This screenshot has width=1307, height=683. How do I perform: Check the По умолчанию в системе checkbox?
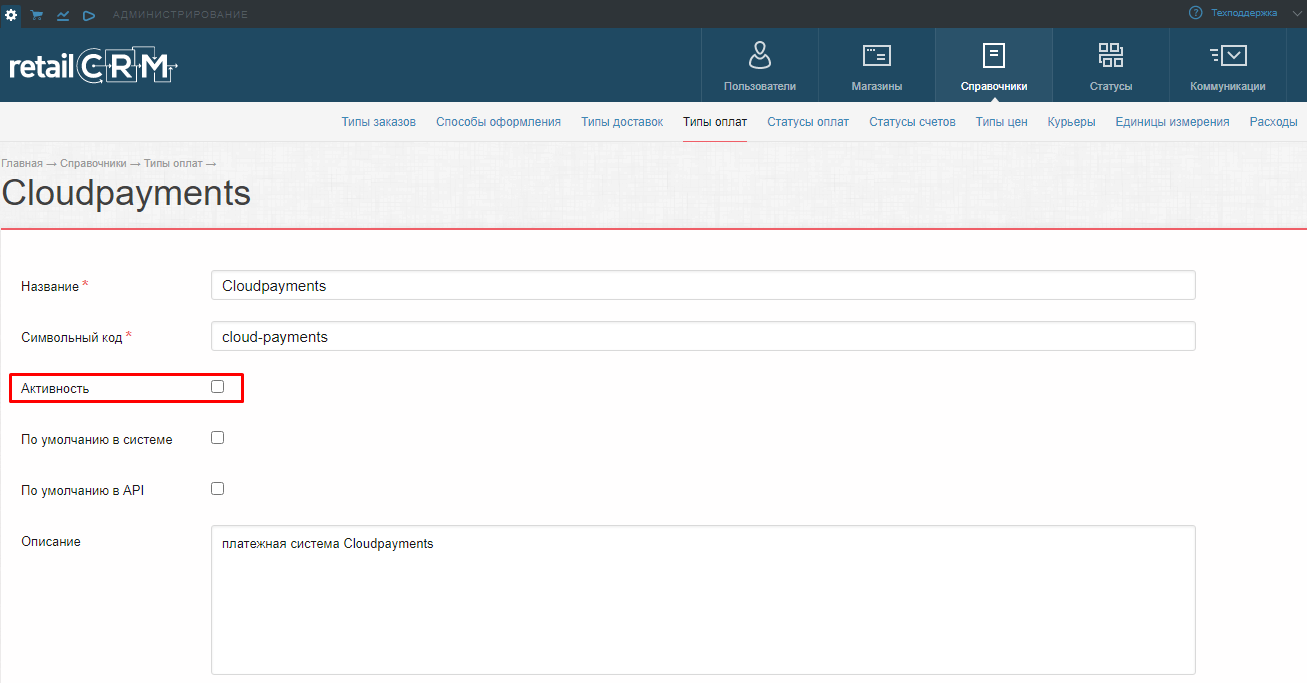tap(217, 437)
